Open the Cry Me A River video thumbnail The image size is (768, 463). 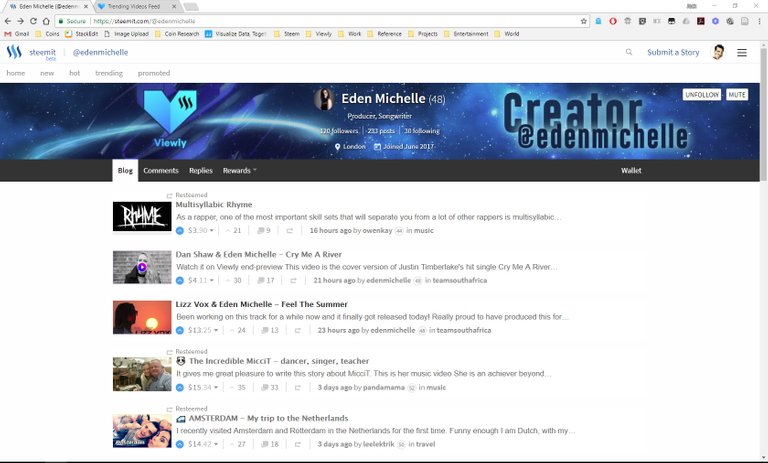(142, 267)
